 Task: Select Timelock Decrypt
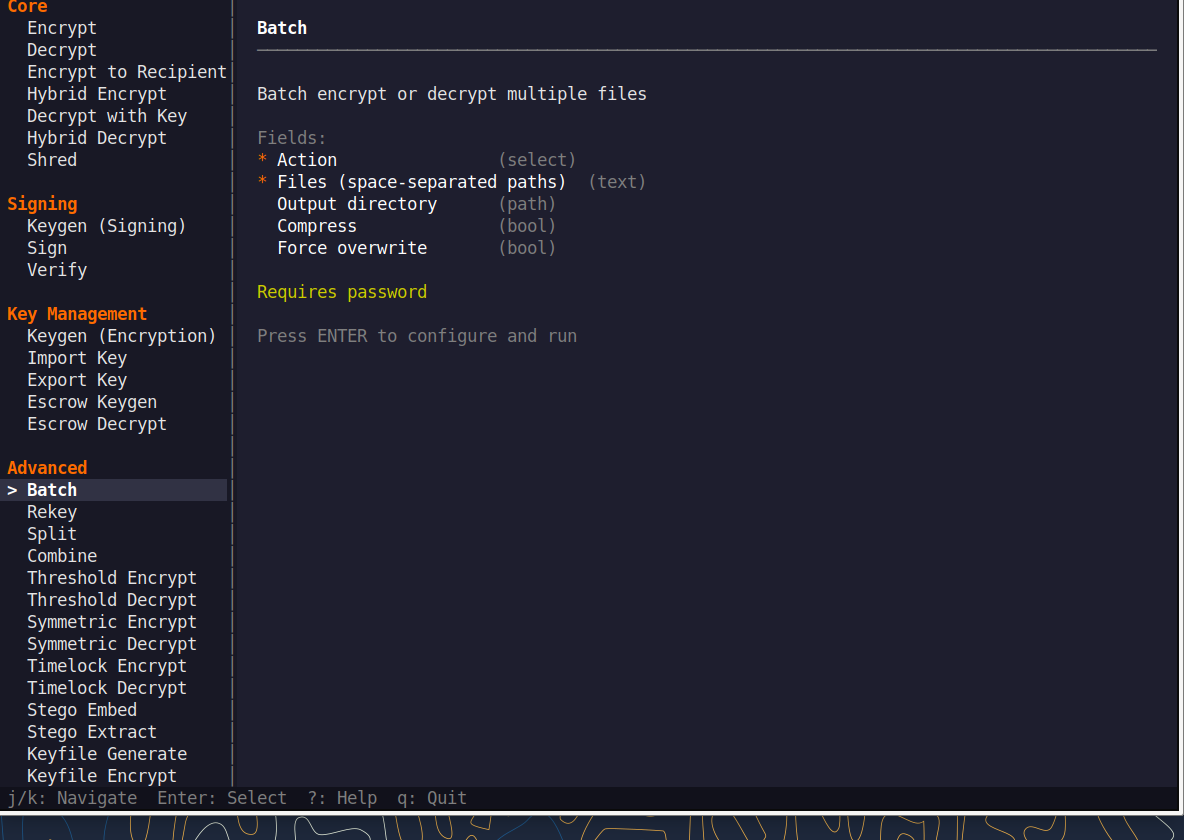pos(106,687)
